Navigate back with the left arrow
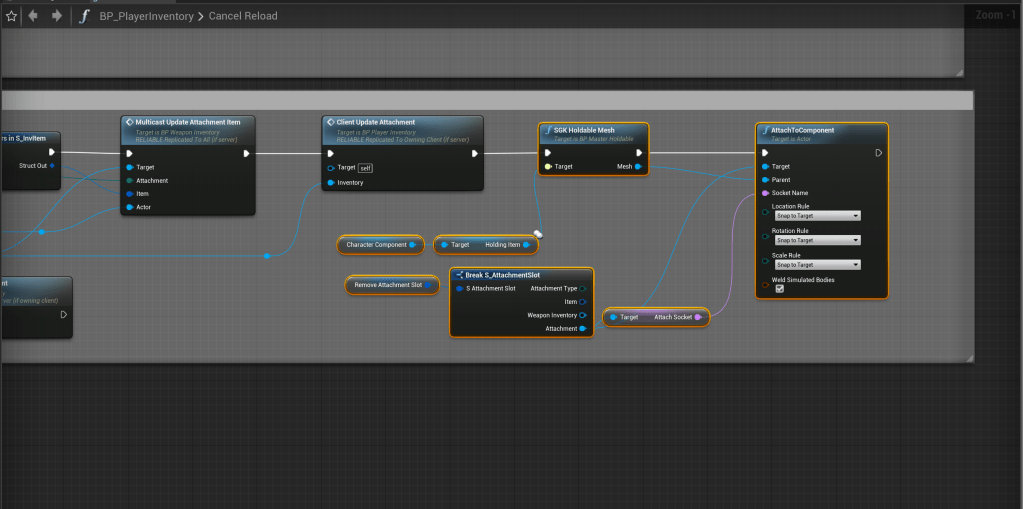The image size is (1023, 509). (33, 16)
